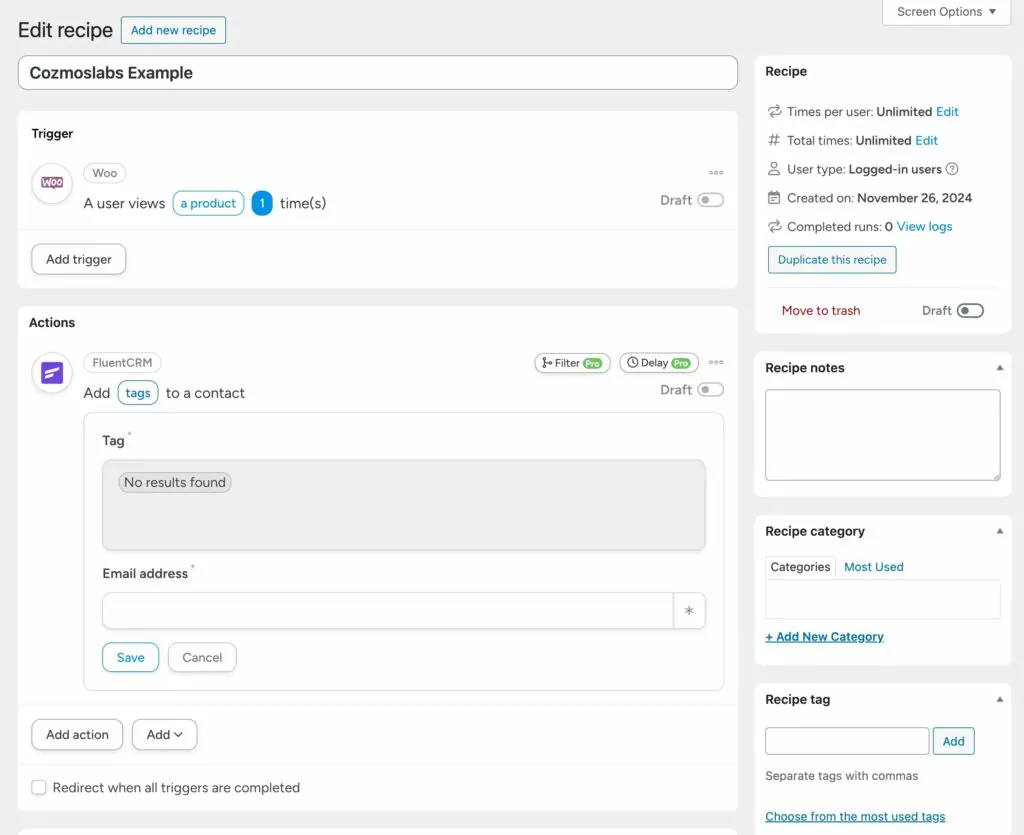Toggle the recipe Draft switch in sidebar

tap(970, 311)
